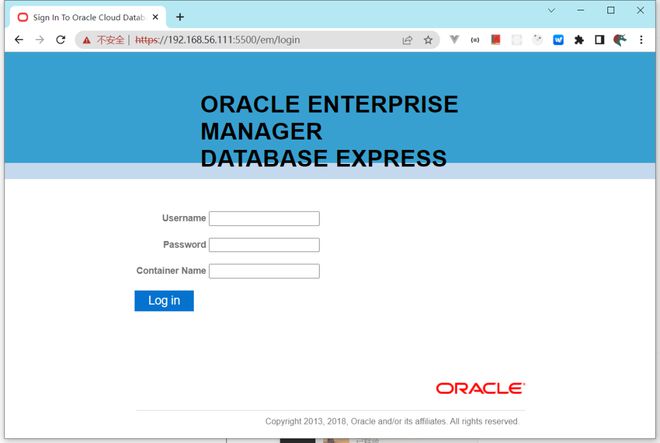This screenshot has height=443, width=660.
Task: Focus the Container Name field
Action: (264, 271)
